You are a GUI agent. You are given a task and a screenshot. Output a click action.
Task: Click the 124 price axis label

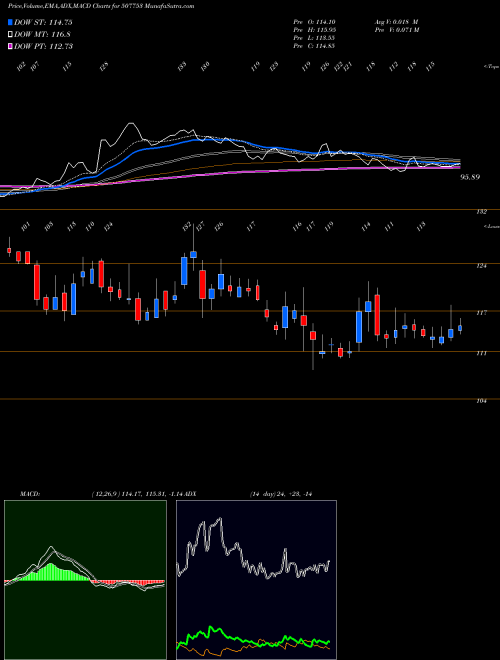click(x=482, y=266)
